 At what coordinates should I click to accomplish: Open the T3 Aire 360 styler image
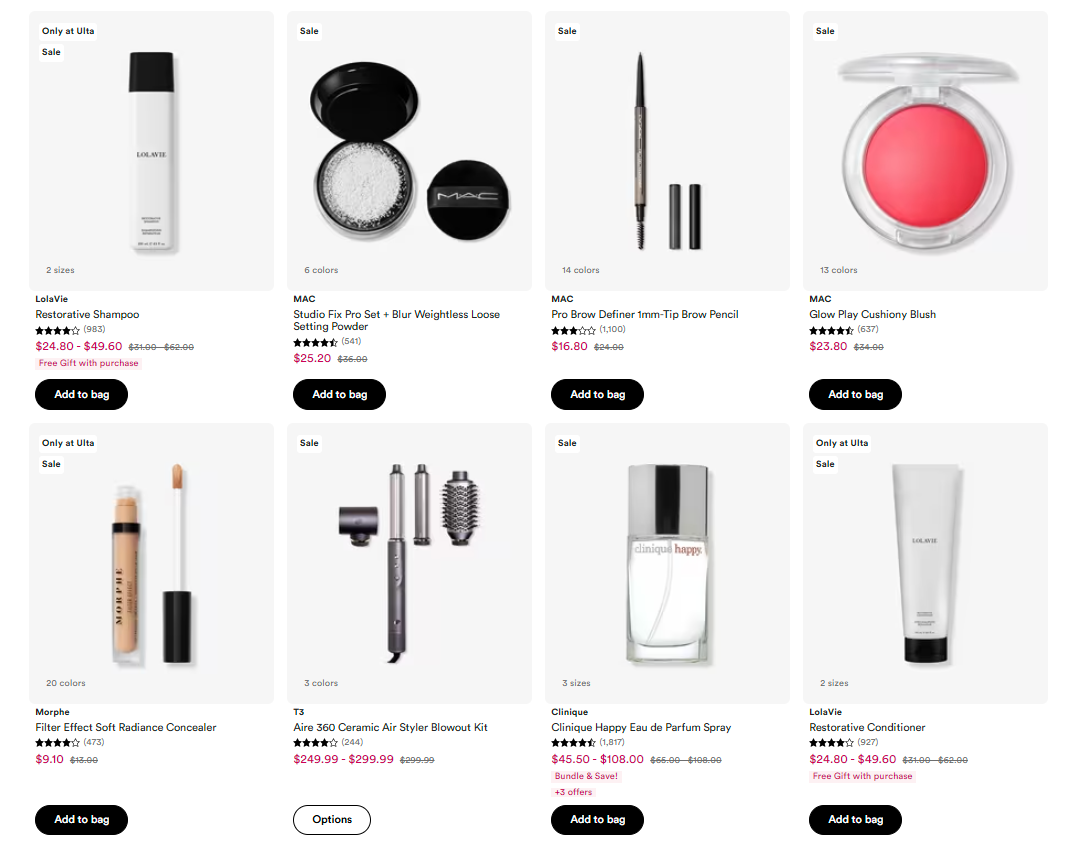click(x=409, y=563)
